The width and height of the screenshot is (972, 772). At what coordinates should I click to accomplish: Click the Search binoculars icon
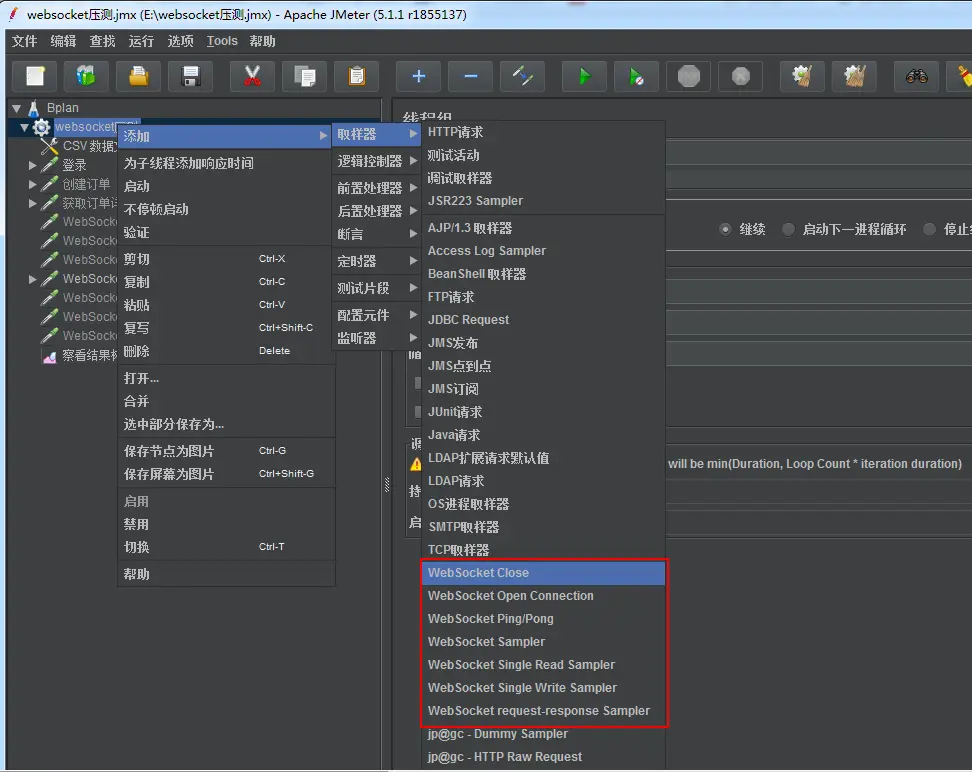click(x=917, y=76)
